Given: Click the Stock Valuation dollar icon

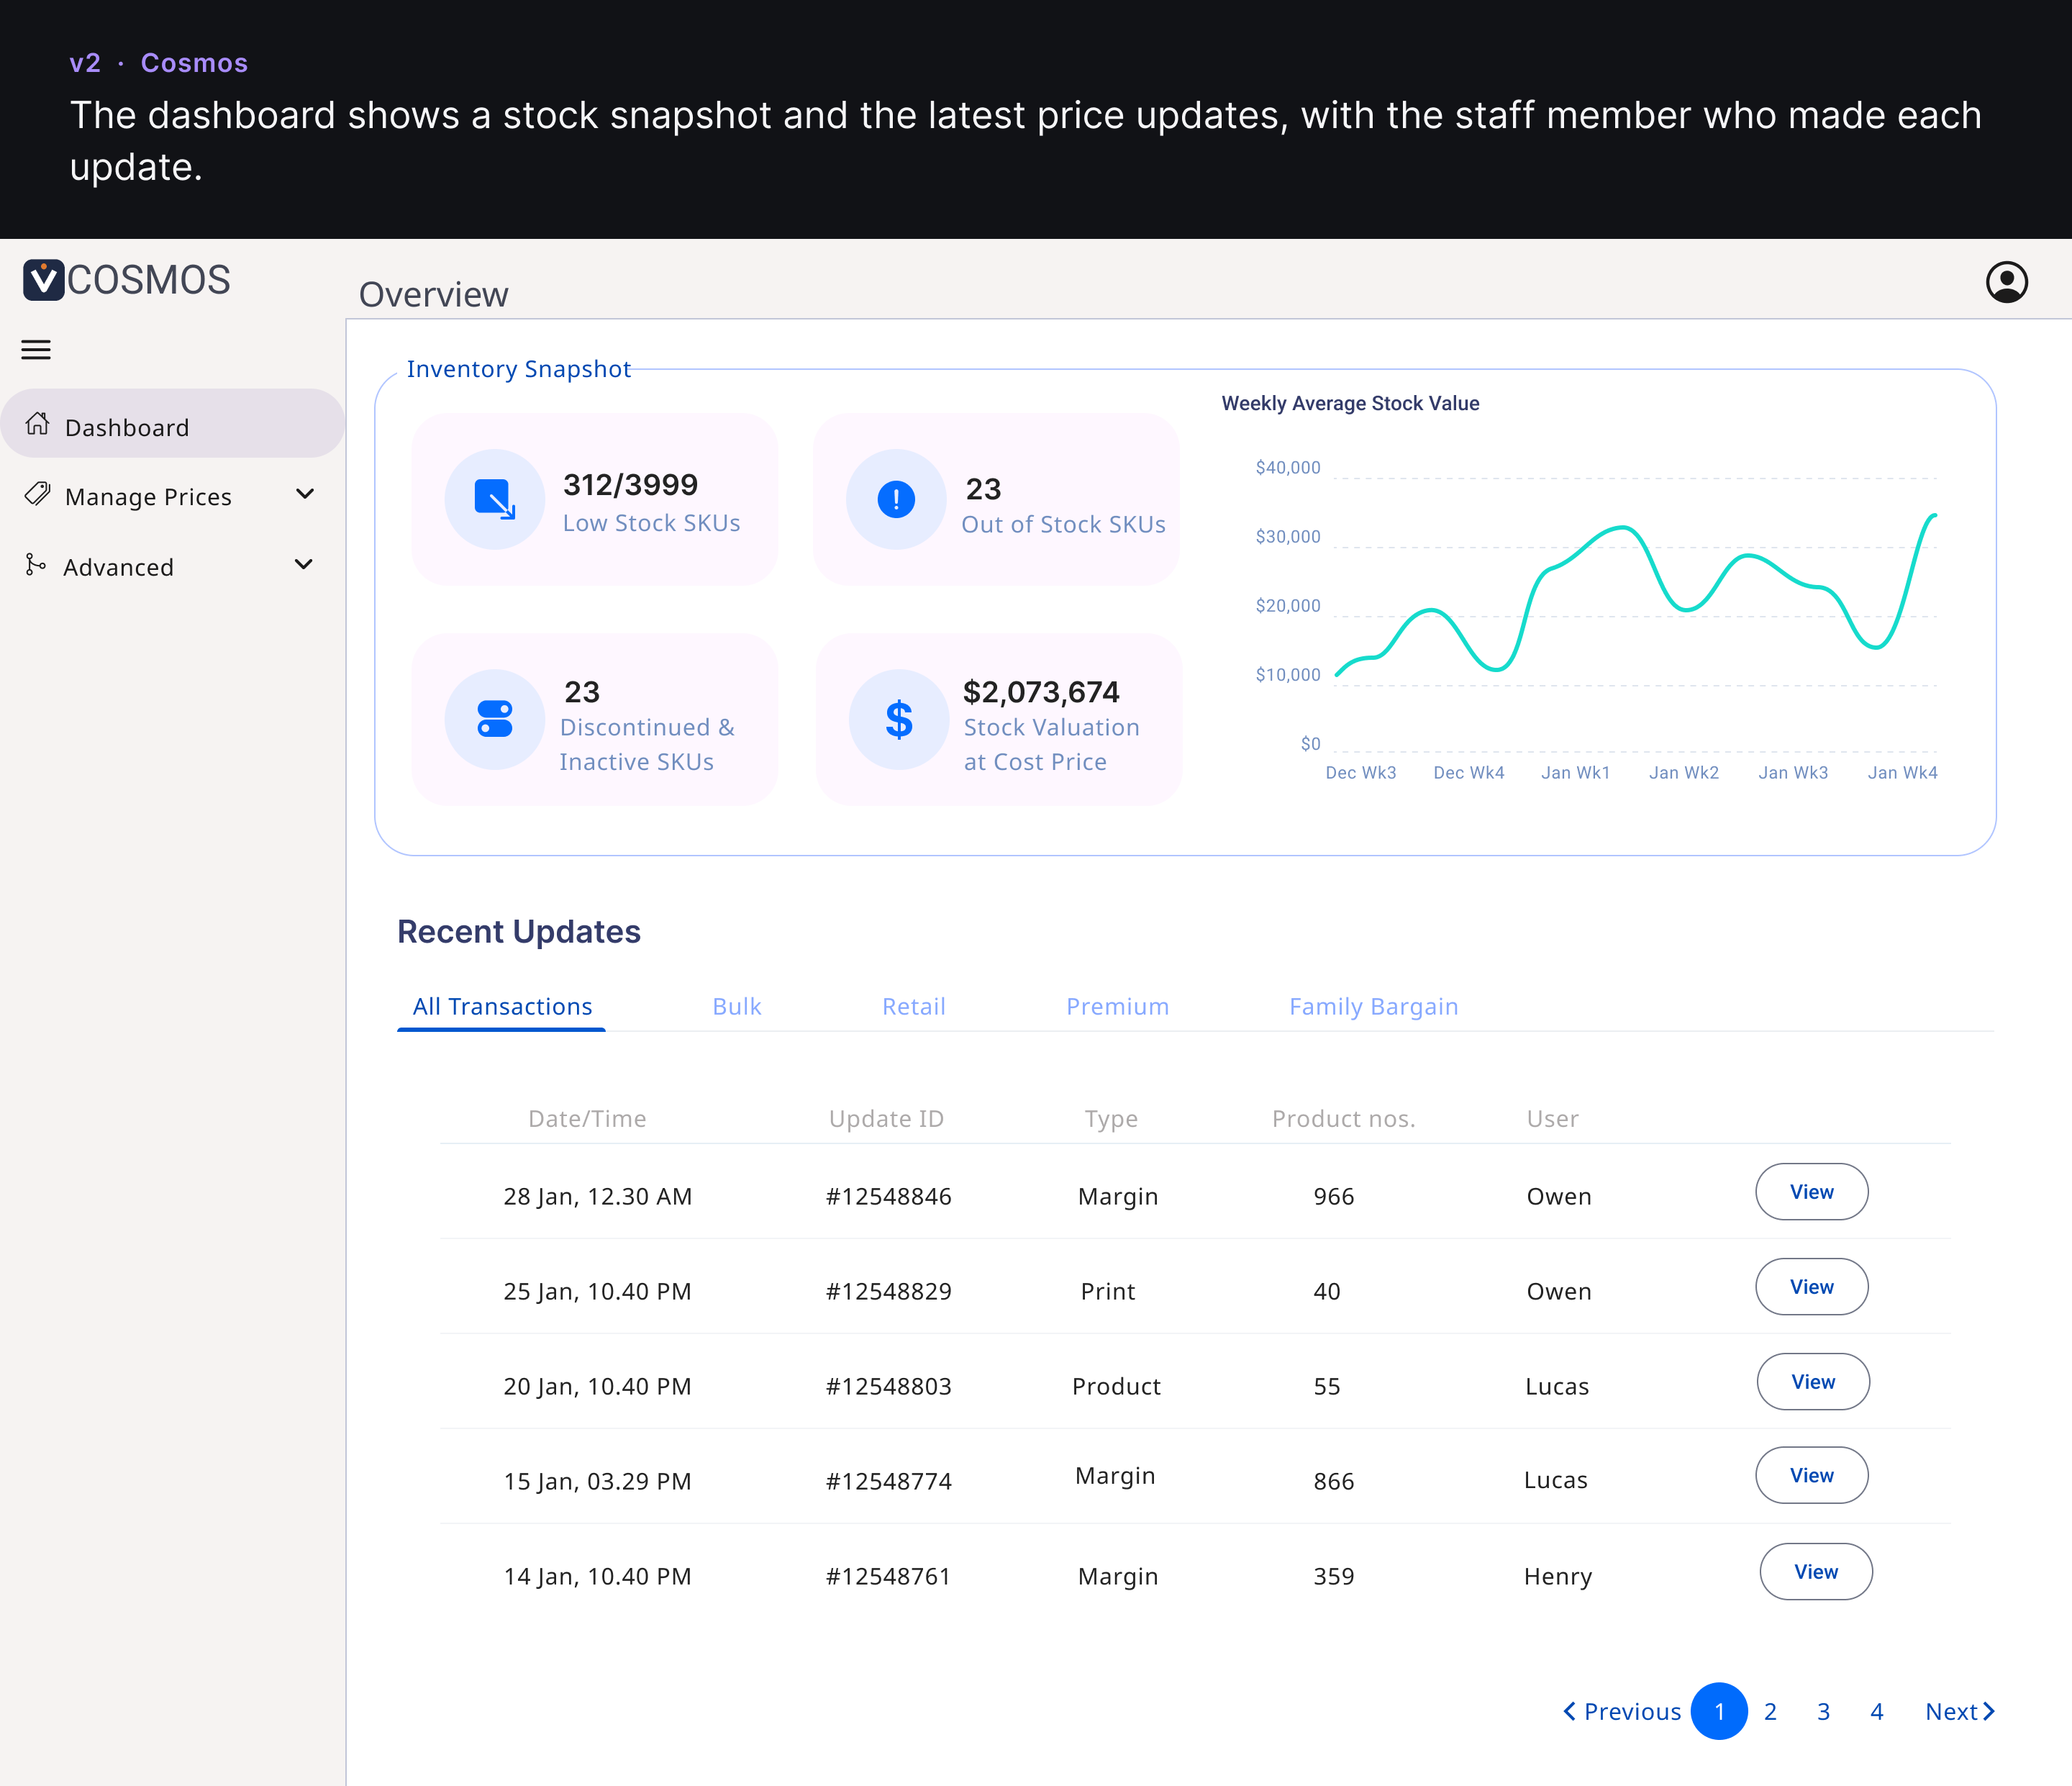Looking at the screenshot, I should pyautogui.click(x=899, y=719).
